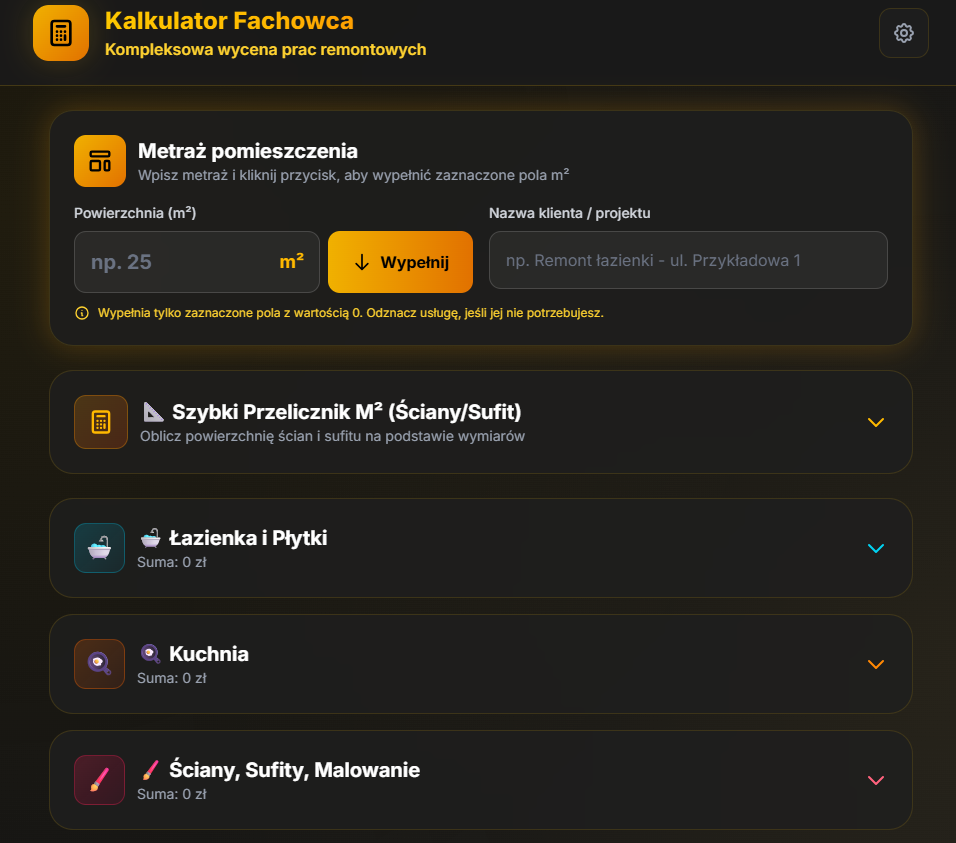Open settings via the gear icon
Image resolution: width=956 pixels, height=843 pixels.
coord(903,32)
